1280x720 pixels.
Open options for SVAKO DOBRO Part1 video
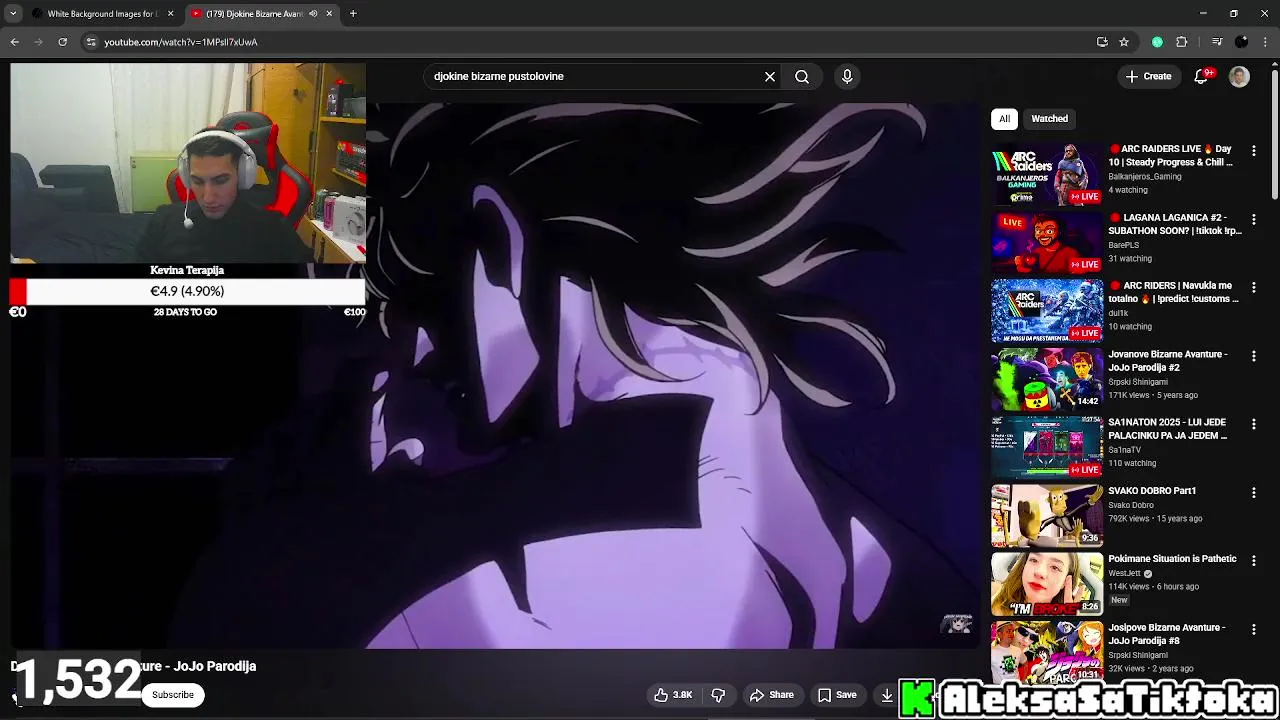pyautogui.click(x=1254, y=492)
